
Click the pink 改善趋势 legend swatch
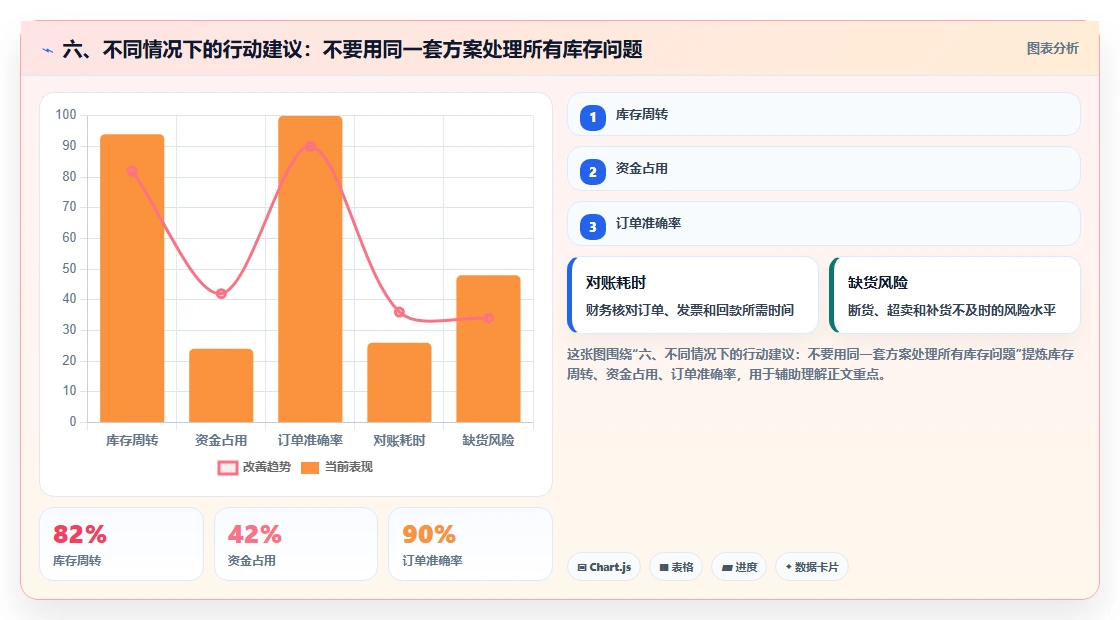click(227, 468)
